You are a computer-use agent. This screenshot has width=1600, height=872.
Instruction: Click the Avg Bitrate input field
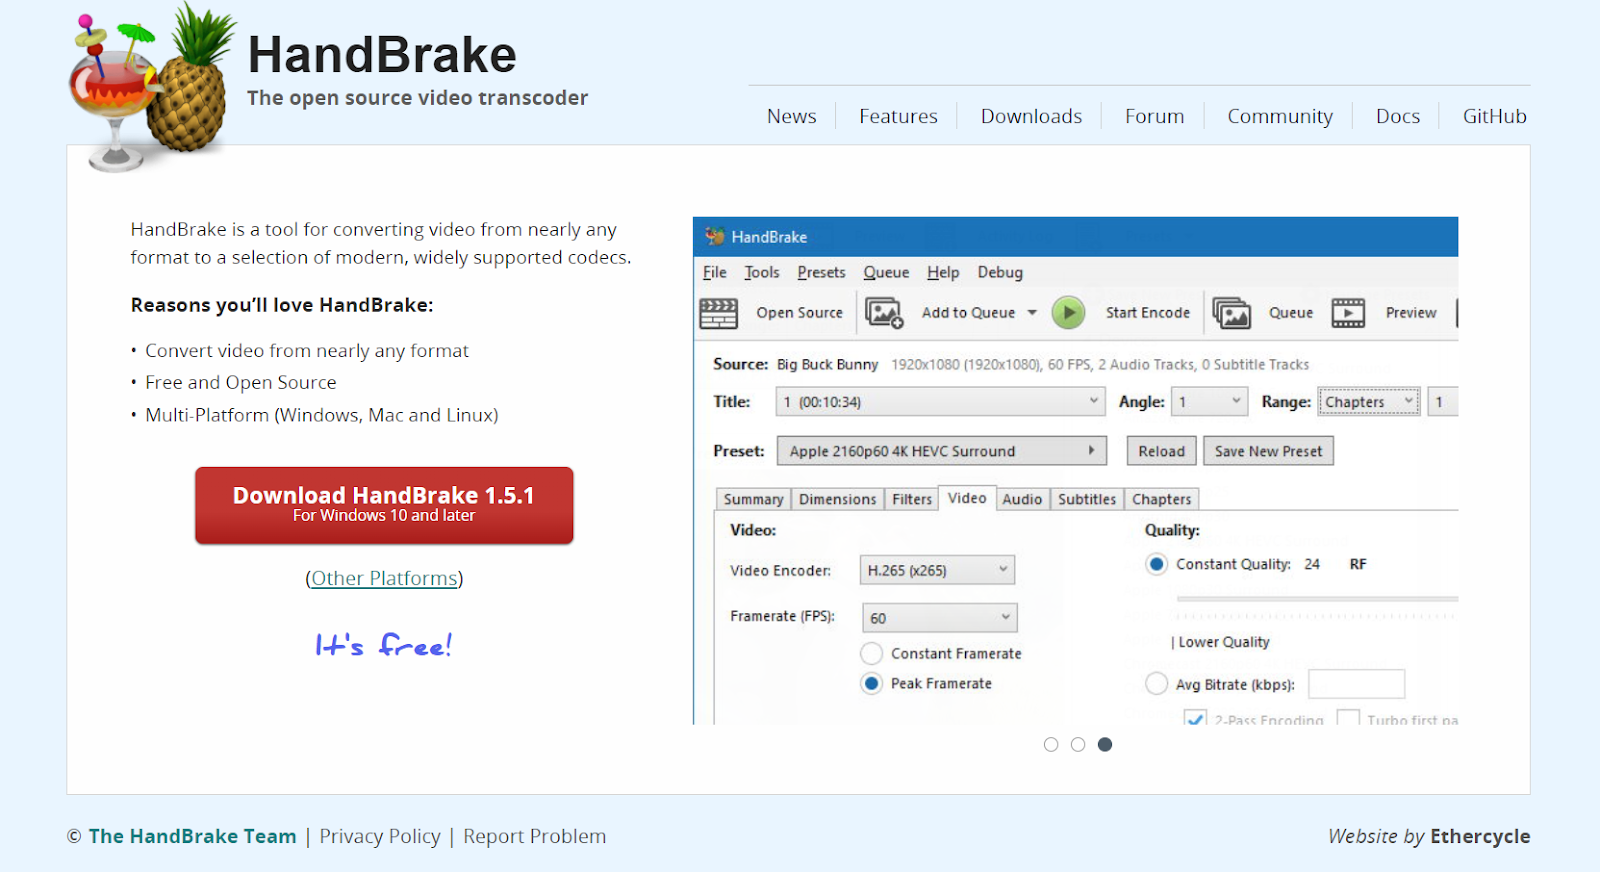click(1356, 684)
